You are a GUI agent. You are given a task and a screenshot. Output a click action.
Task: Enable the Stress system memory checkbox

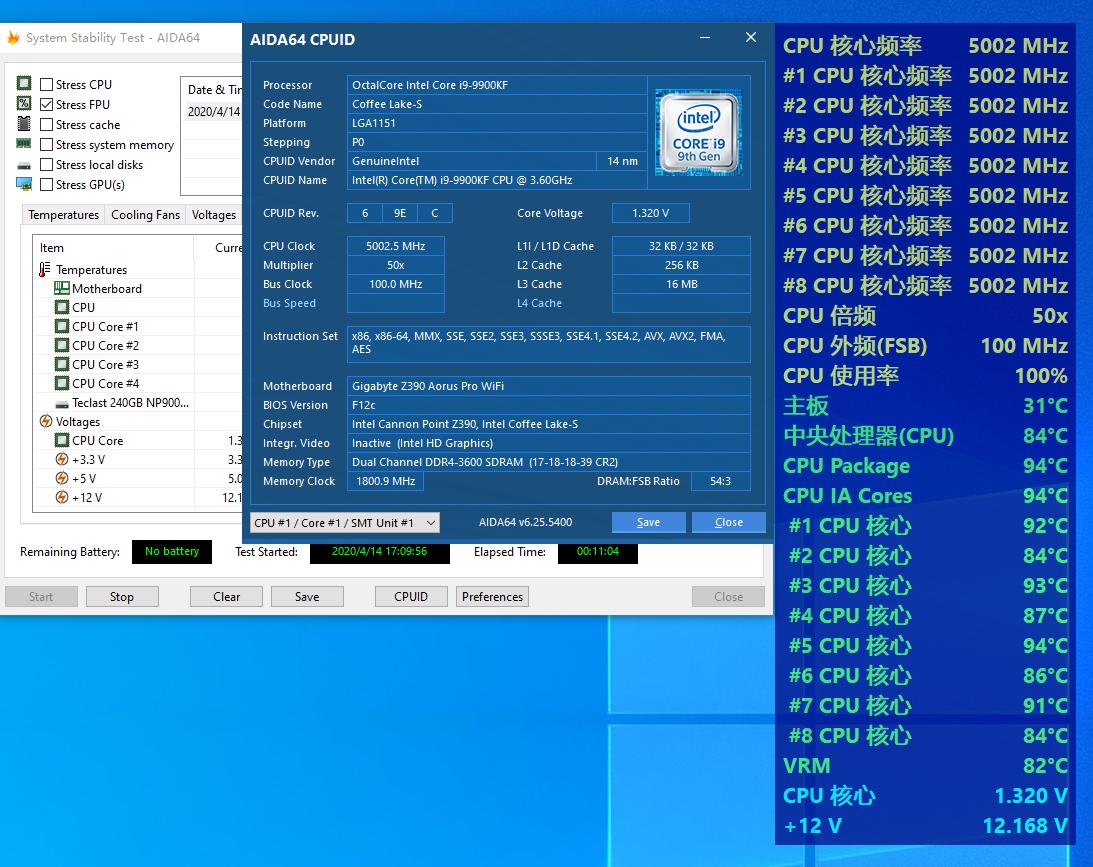(x=47, y=144)
